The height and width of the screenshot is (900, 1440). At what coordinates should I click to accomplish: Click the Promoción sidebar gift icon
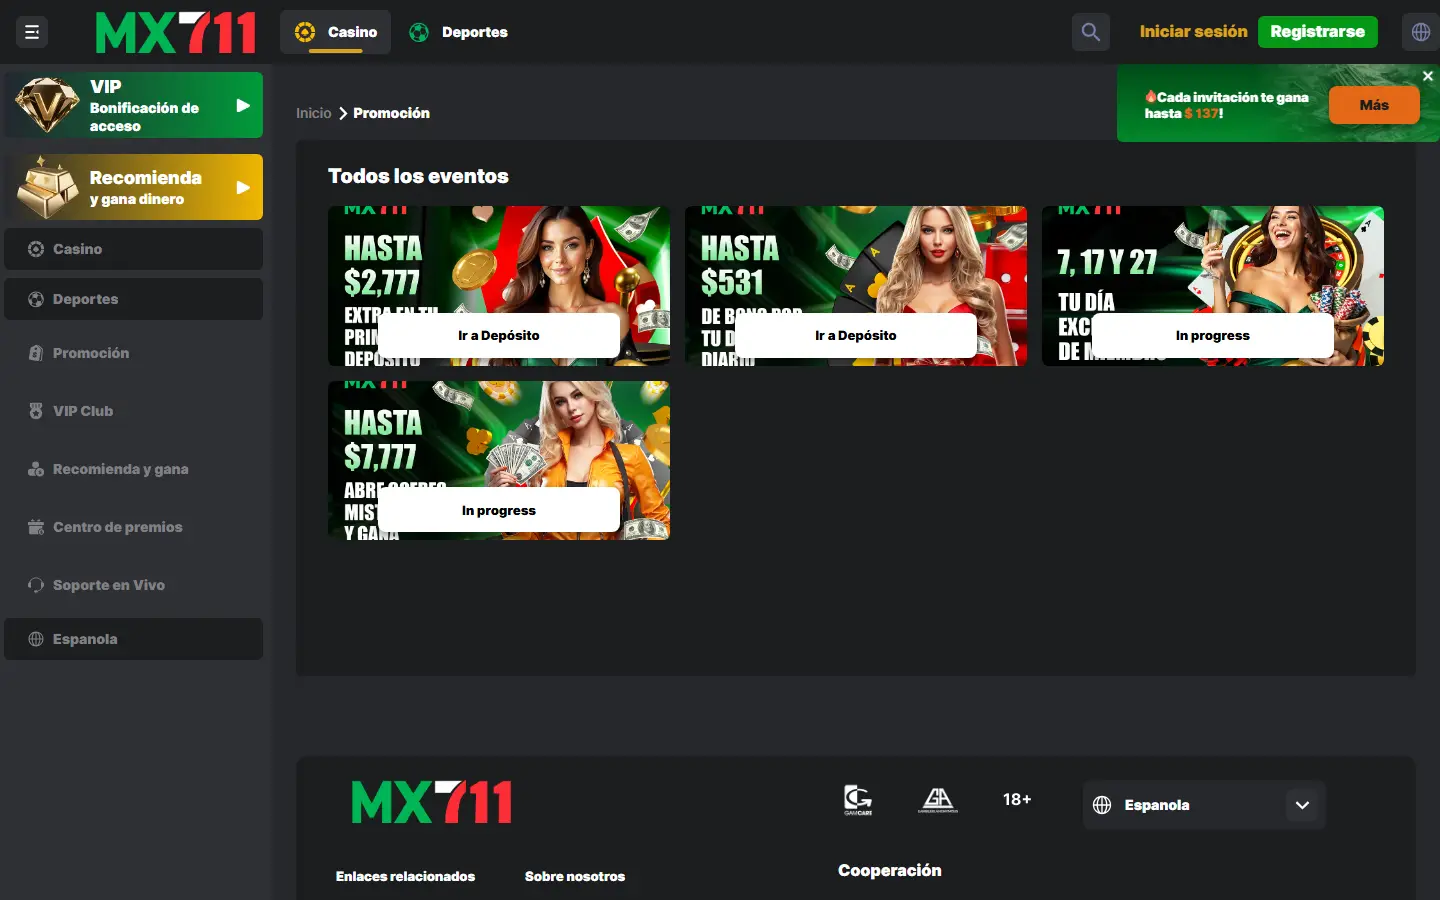(36, 353)
